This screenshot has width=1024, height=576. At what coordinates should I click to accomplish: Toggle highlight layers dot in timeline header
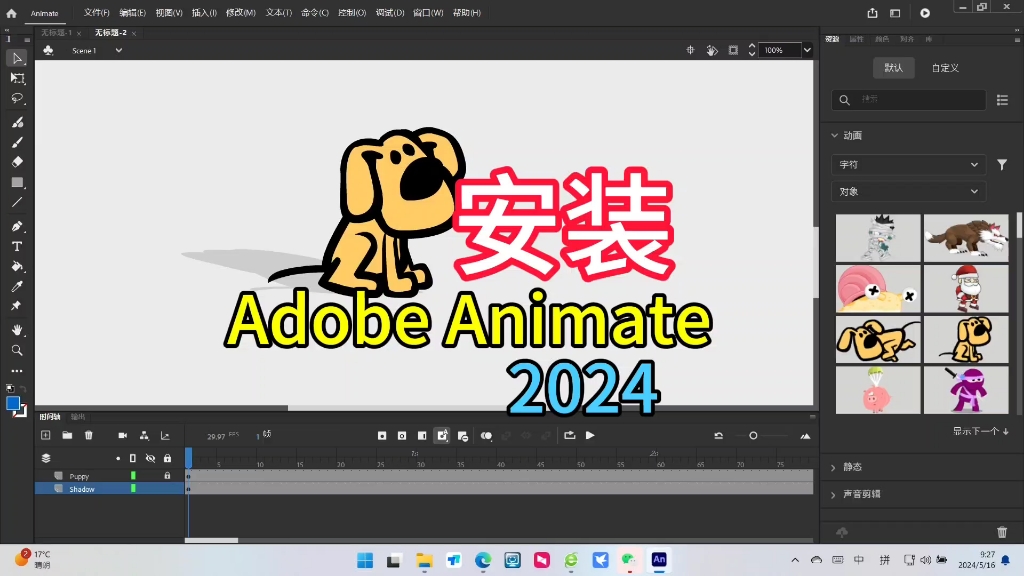point(118,458)
